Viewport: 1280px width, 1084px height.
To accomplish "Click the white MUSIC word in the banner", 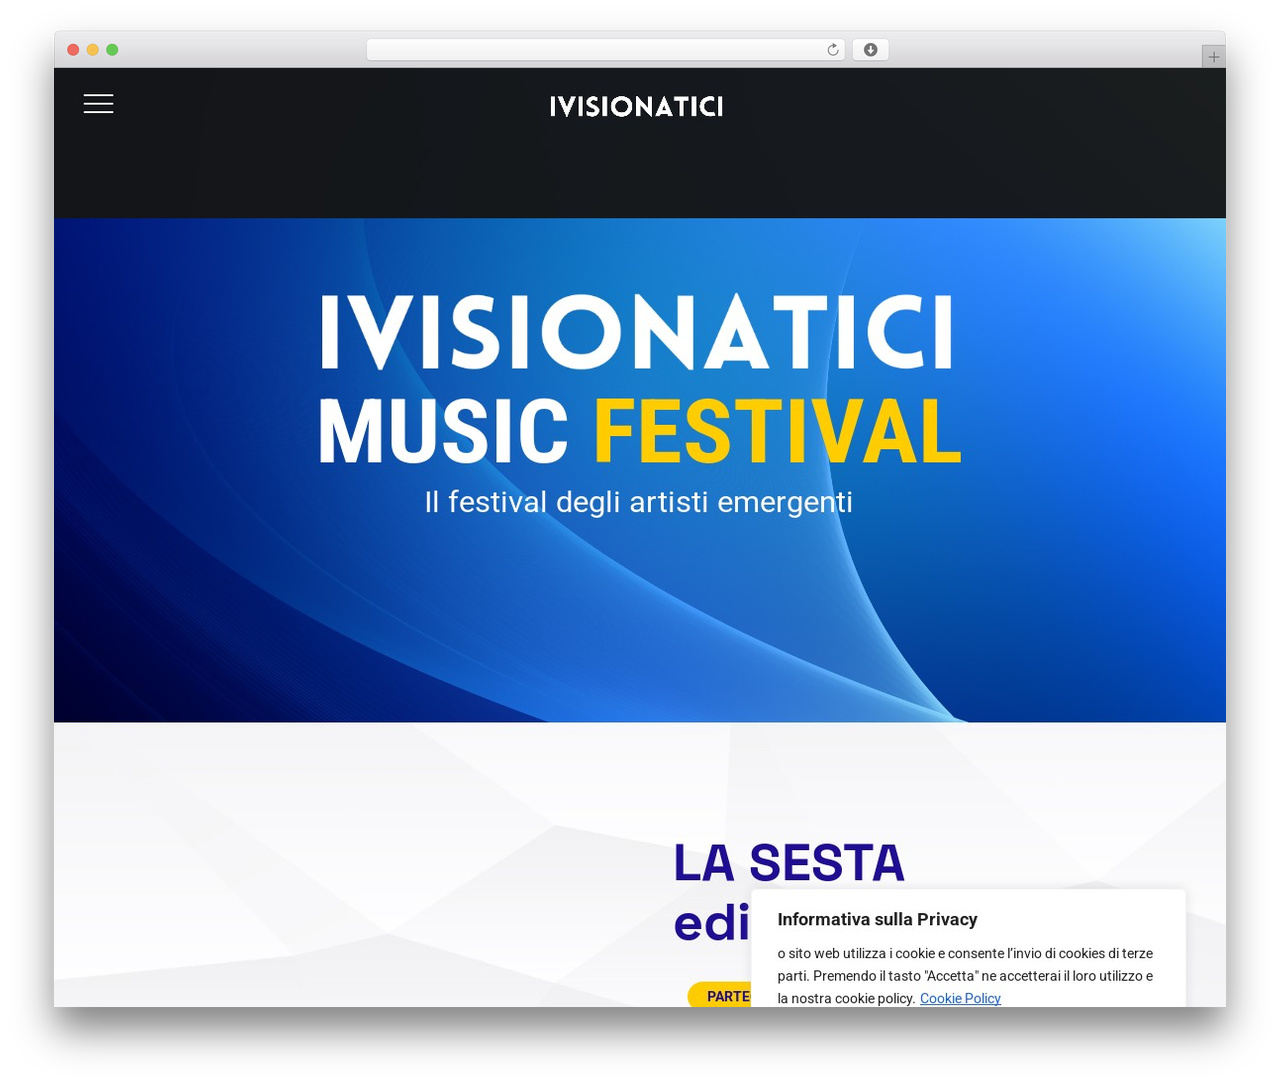I will (x=444, y=432).
